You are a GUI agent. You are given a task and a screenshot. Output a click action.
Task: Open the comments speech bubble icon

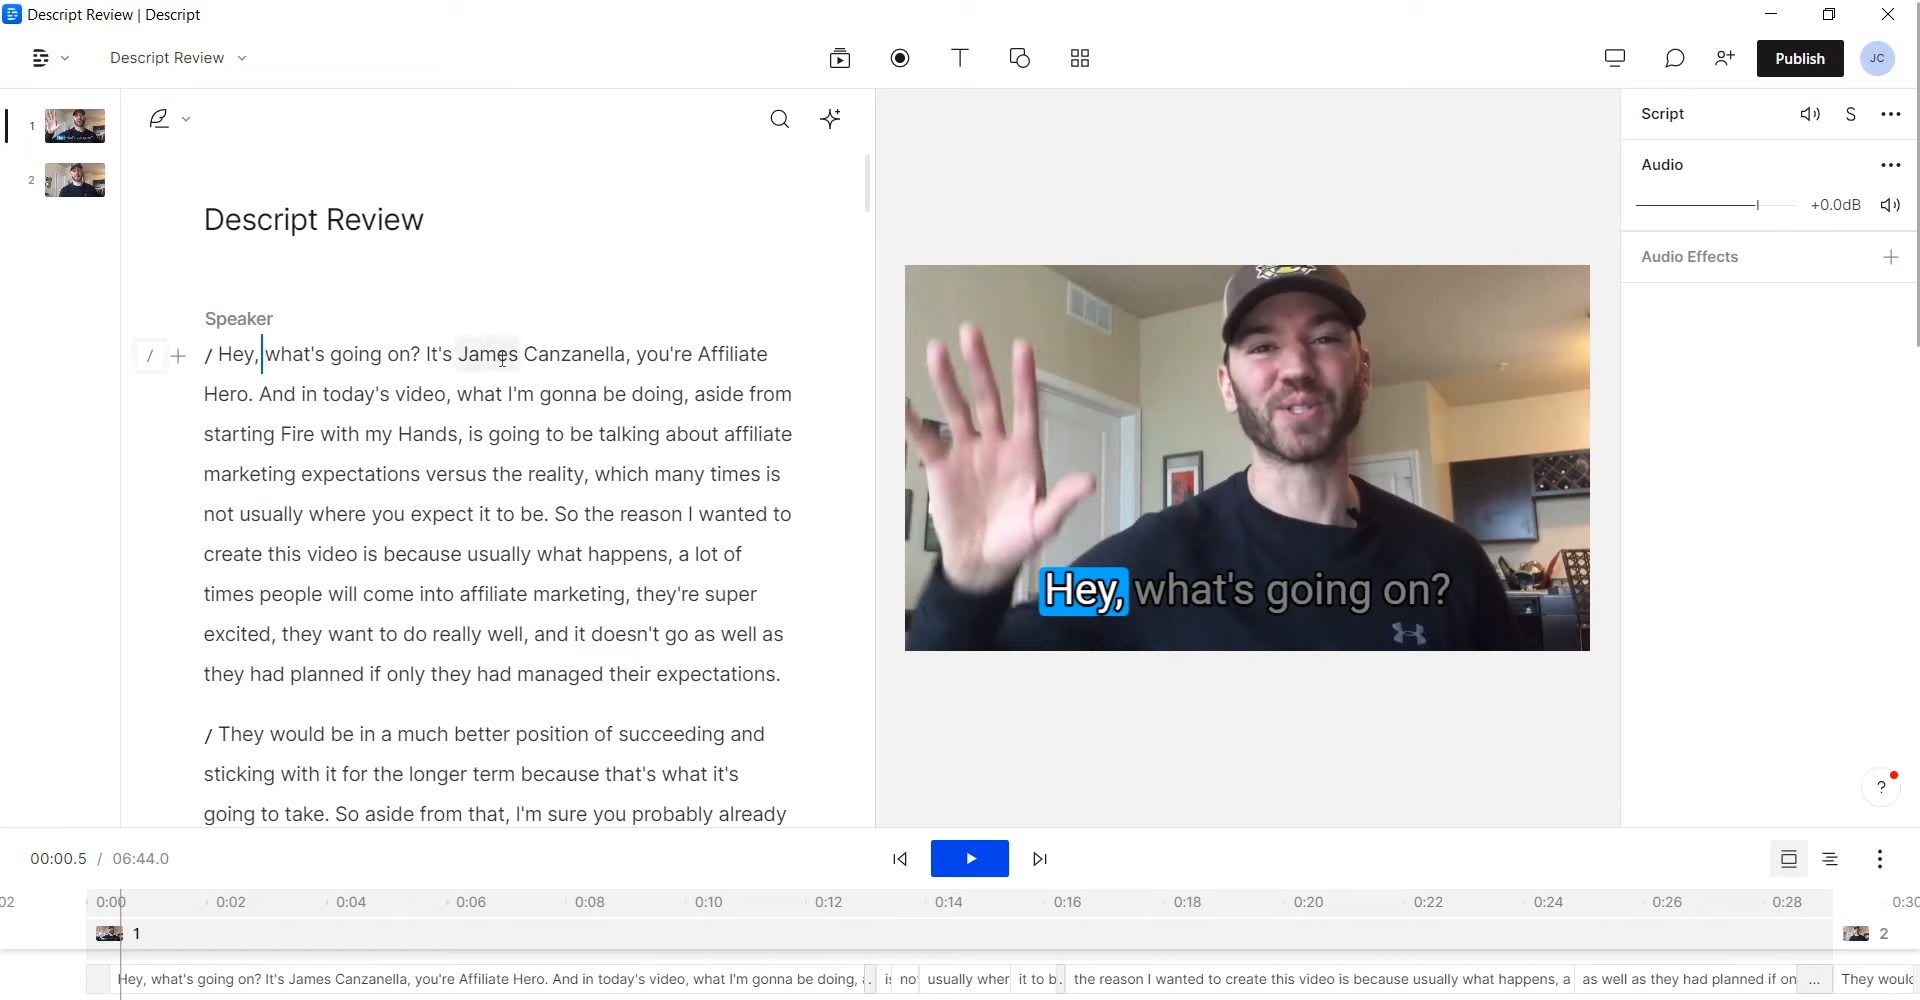[x=1675, y=58]
